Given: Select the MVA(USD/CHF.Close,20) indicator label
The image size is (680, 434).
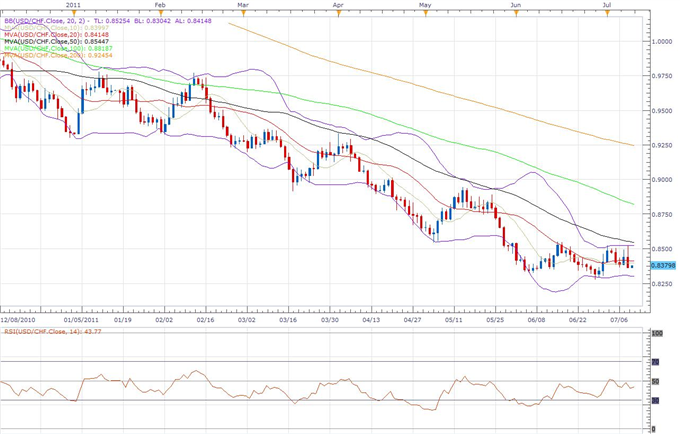Looking at the screenshot, I should (56, 34).
